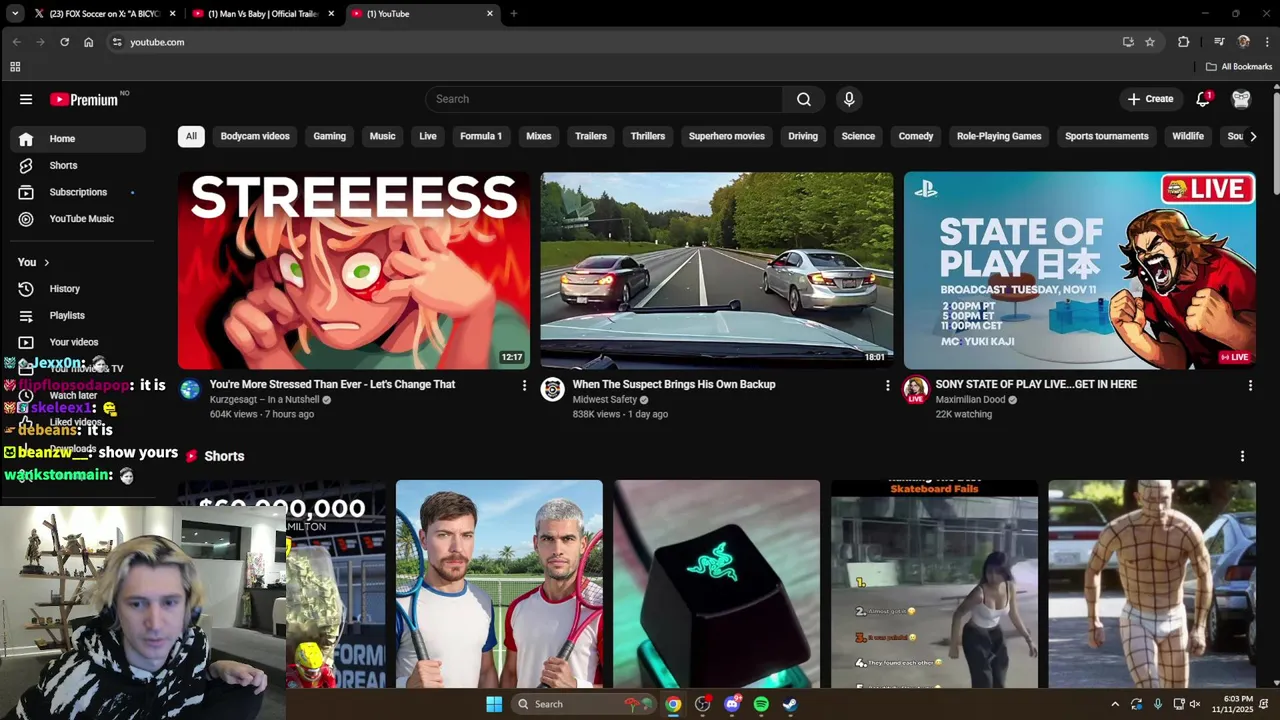Open the account avatar menu
The height and width of the screenshot is (720, 1280).
click(x=1241, y=99)
